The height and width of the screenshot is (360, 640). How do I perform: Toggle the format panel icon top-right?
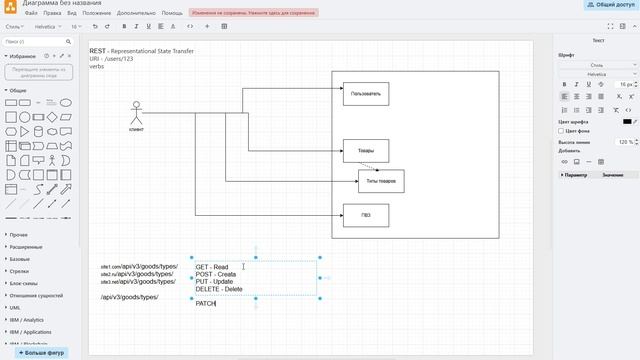622,27
